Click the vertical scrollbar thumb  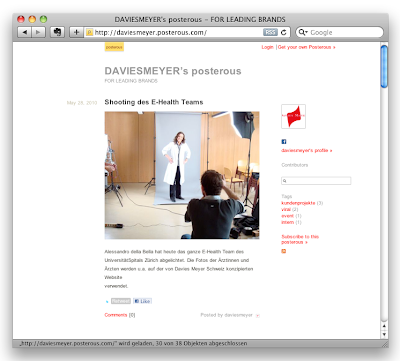(x=384, y=66)
